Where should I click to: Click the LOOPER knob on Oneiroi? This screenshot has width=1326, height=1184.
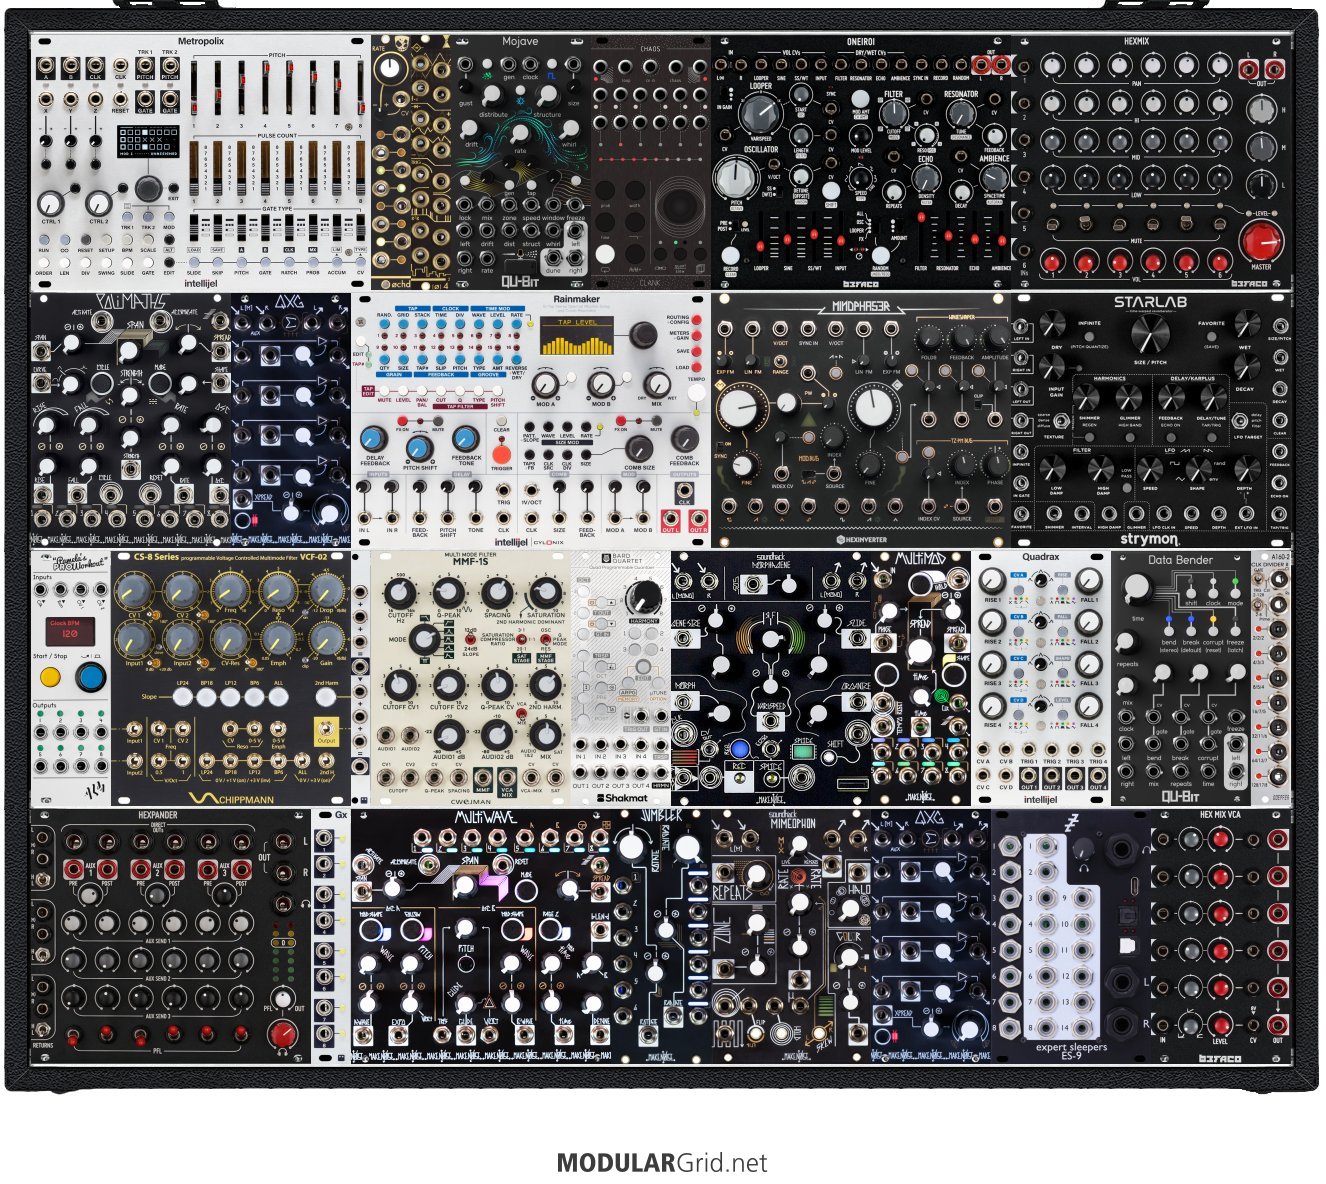[x=760, y=112]
